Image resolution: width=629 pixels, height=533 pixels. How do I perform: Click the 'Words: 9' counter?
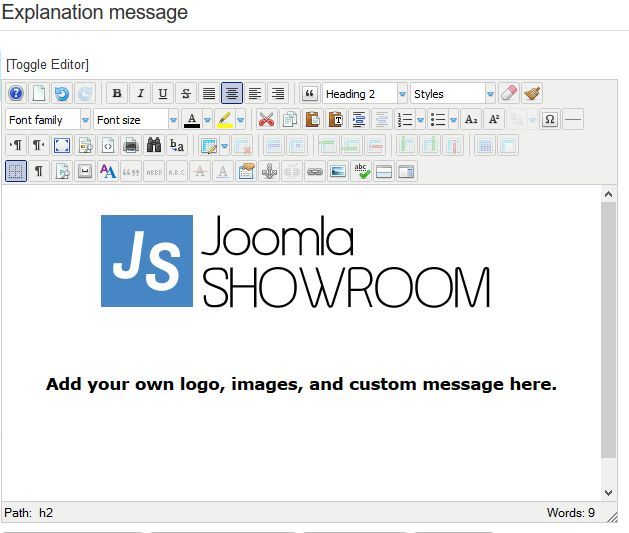pyautogui.click(x=570, y=513)
